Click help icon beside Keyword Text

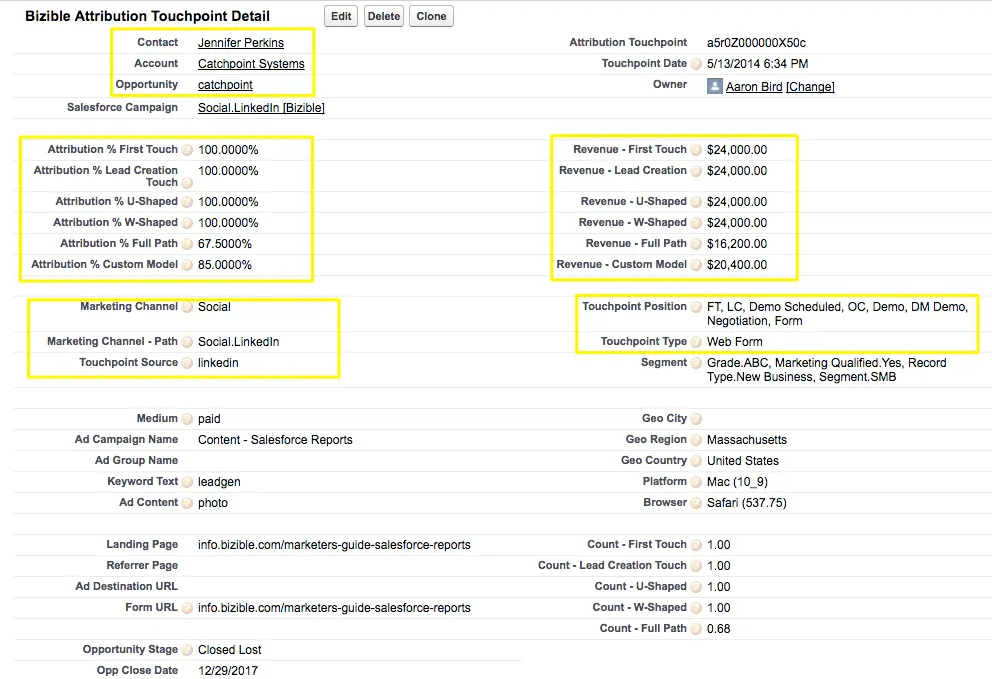pyautogui.click(x=187, y=482)
